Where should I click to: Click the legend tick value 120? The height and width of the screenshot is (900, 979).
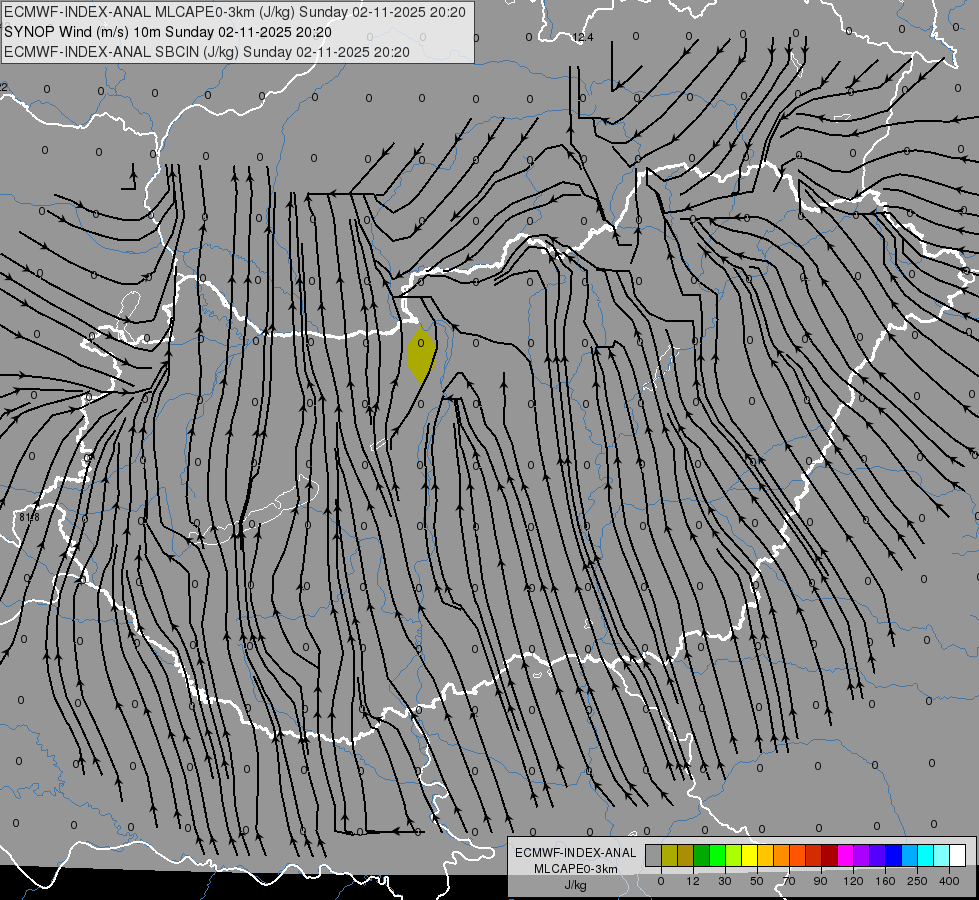(x=853, y=881)
